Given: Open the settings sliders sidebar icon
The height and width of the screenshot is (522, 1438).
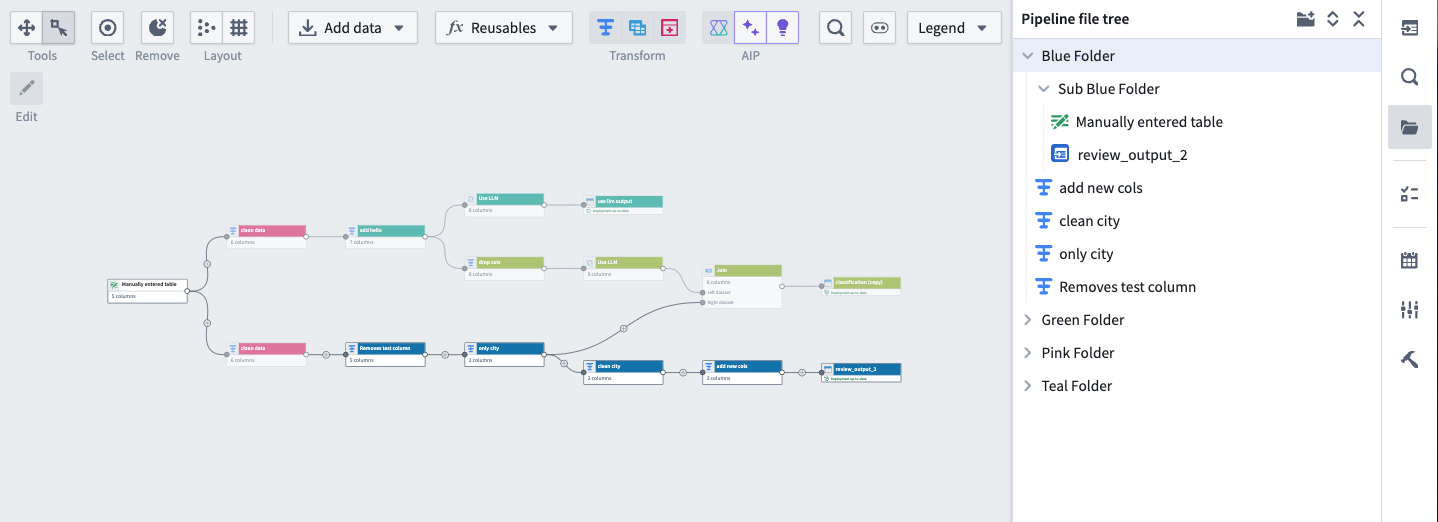Looking at the screenshot, I should [1409, 310].
